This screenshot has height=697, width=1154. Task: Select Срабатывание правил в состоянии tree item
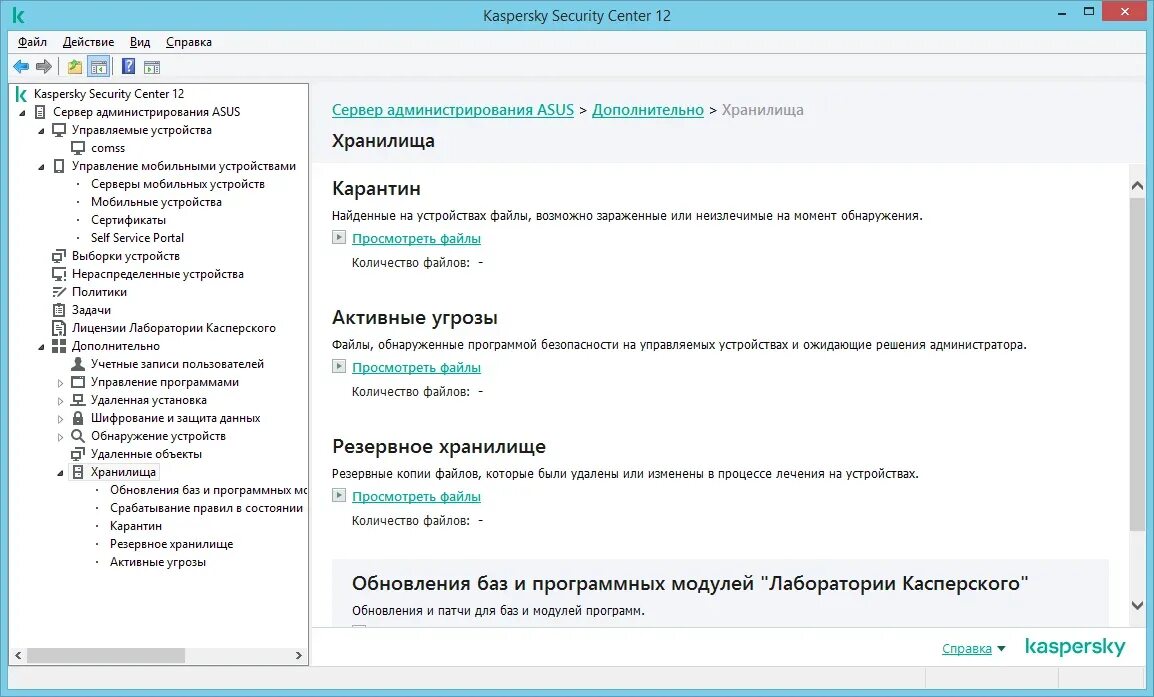pos(206,508)
